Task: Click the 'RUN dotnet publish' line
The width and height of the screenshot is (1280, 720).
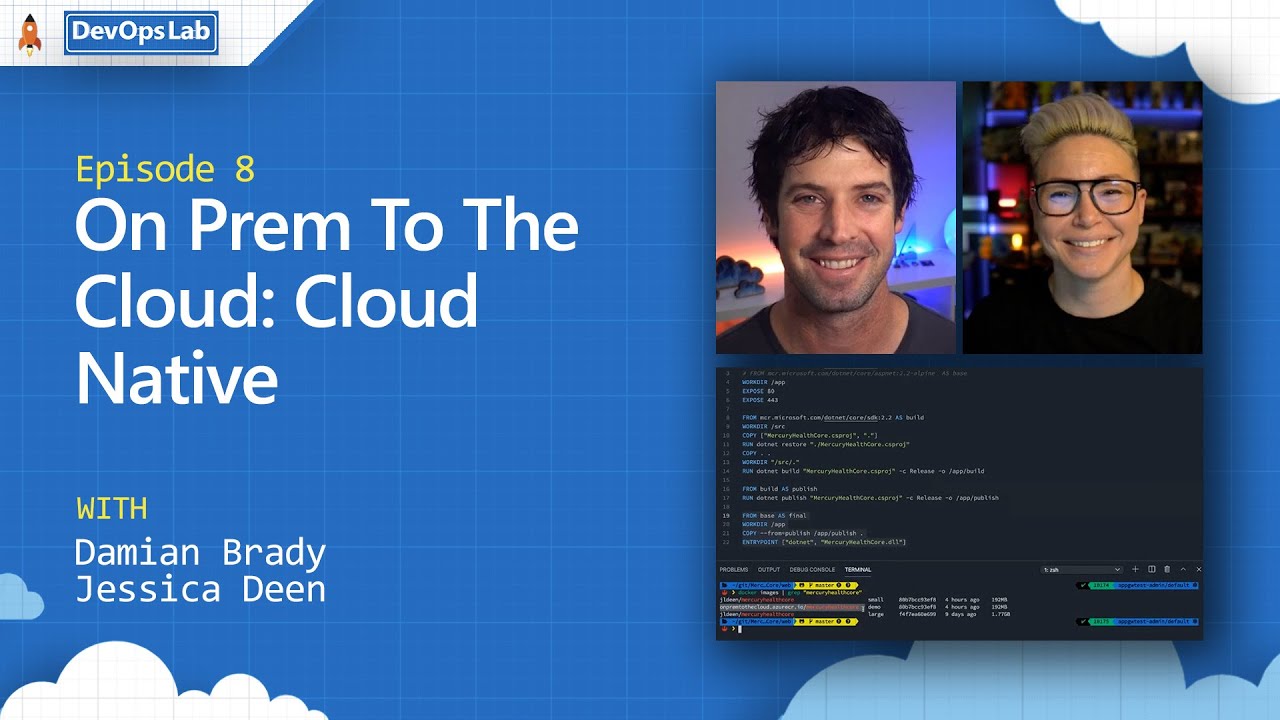Action: [x=870, y=498]
